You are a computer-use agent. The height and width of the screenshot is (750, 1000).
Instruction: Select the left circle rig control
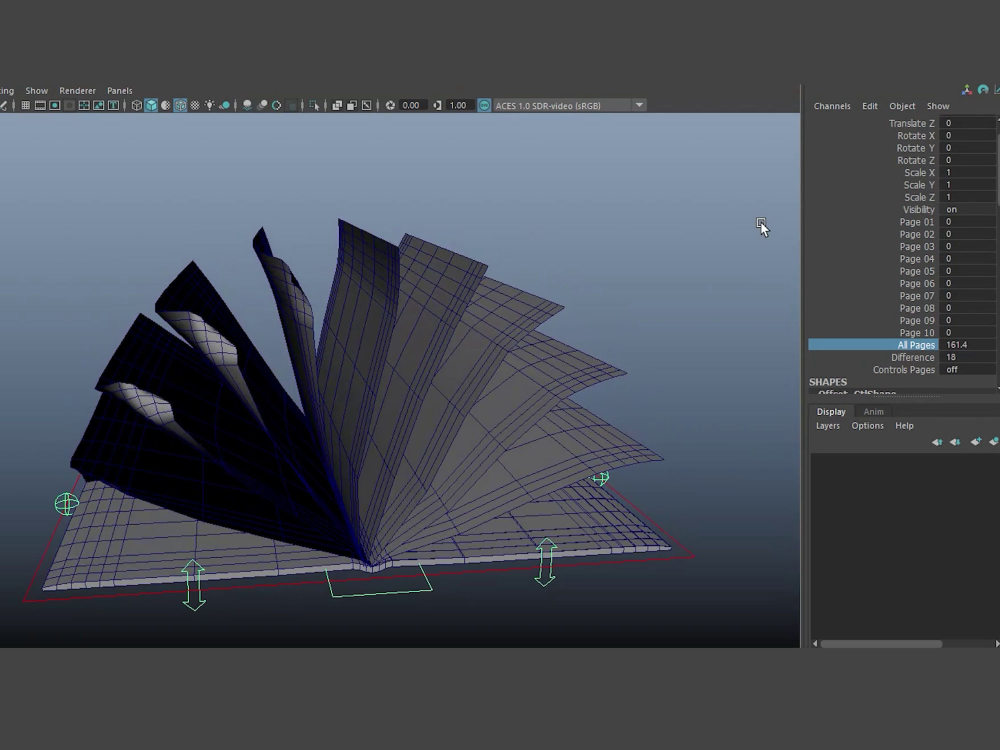tap(66, 504)
